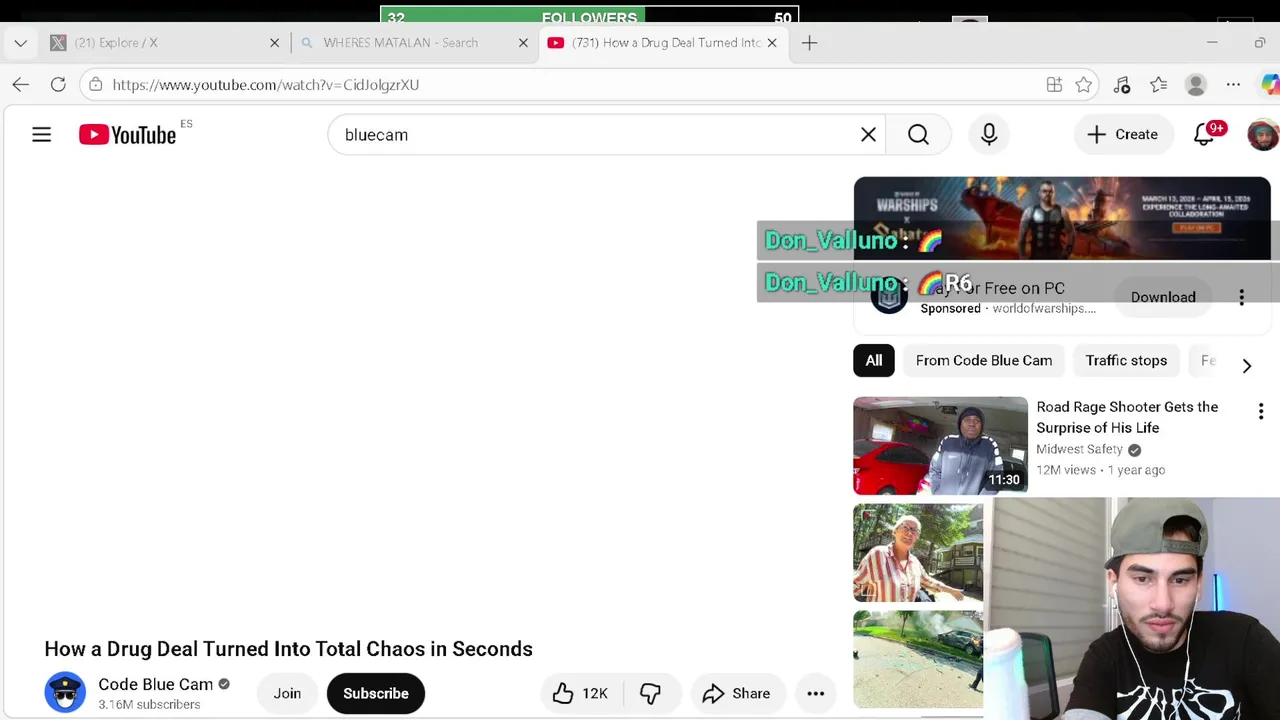This screenshot has height=720, width=1280.
Task: Click the Join button
Action: coord(287,693)
